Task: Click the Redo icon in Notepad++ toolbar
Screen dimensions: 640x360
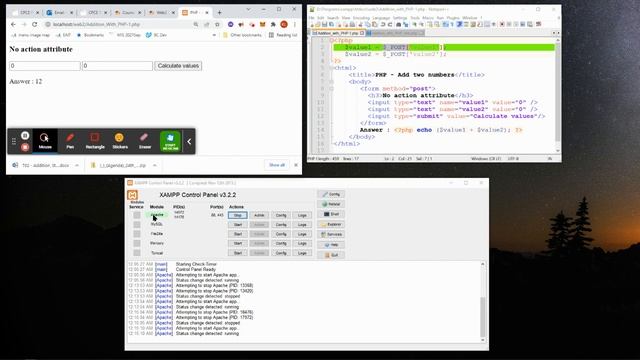Action: pos(390,24)
